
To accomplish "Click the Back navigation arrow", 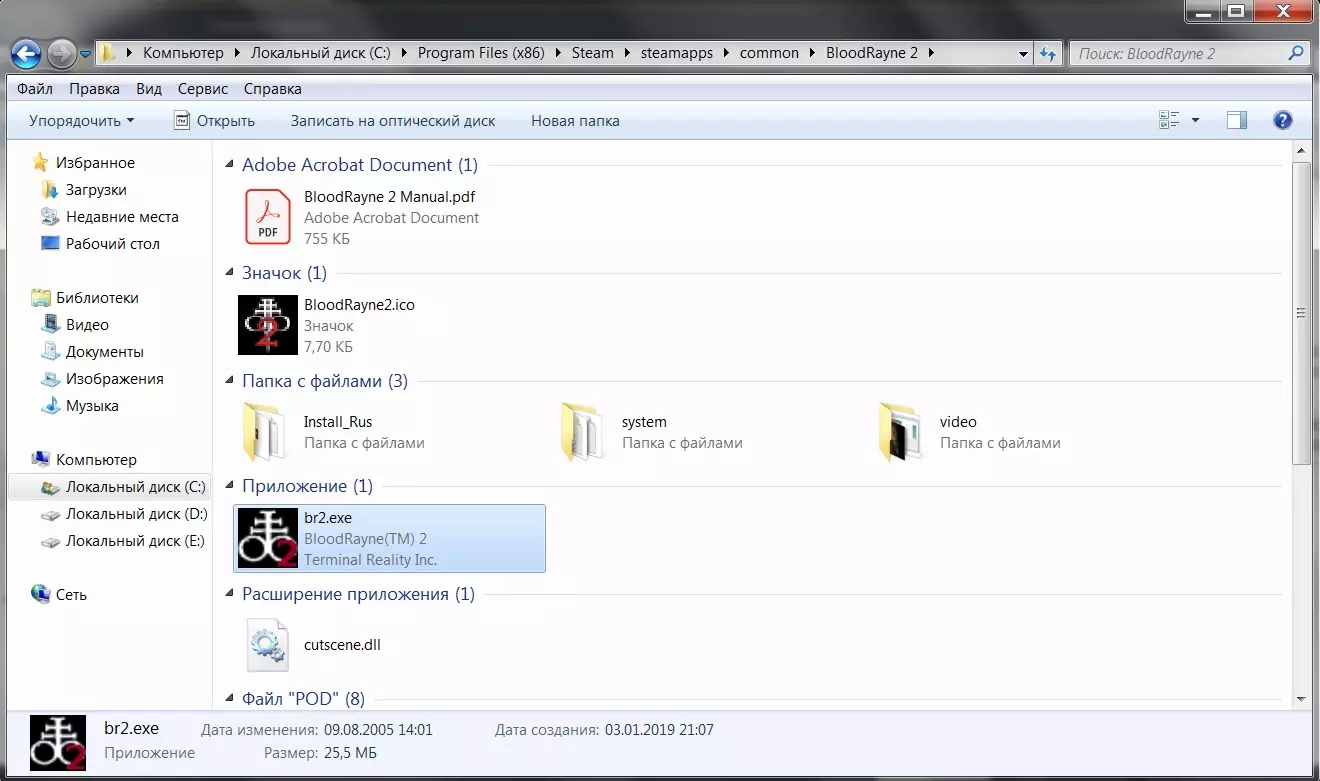I will click(26, 53).
